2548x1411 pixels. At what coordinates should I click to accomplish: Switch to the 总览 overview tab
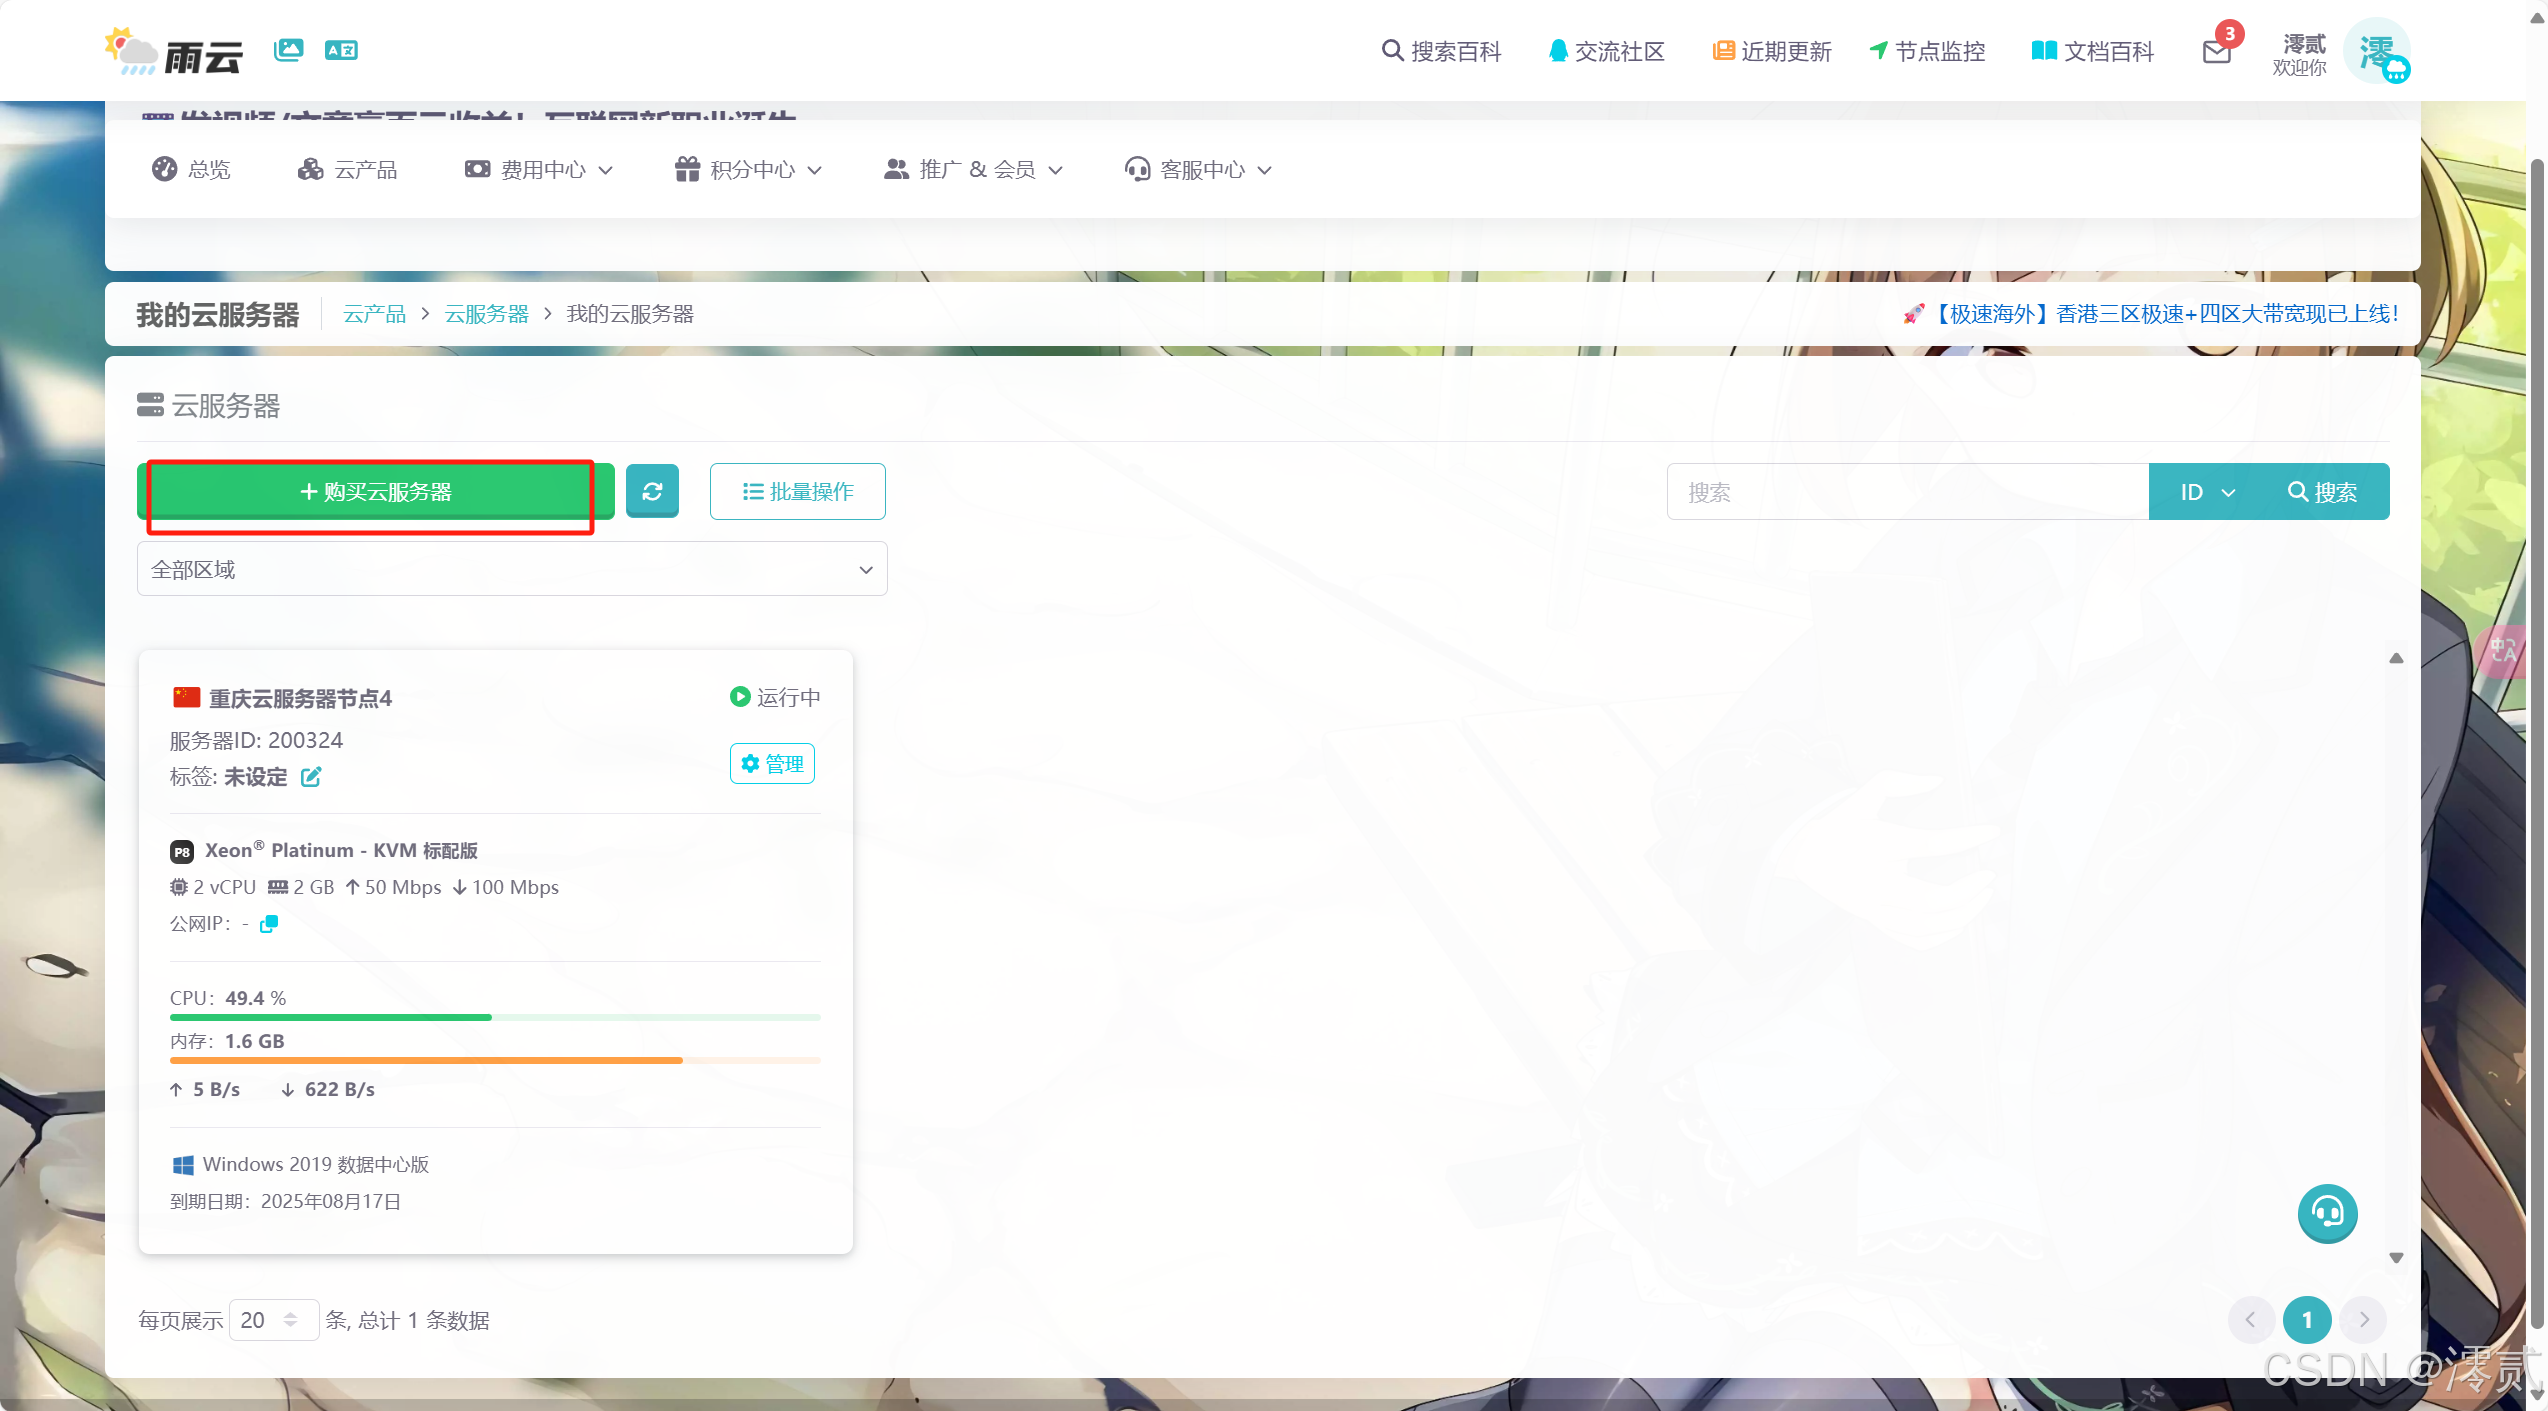click(190, 168)
